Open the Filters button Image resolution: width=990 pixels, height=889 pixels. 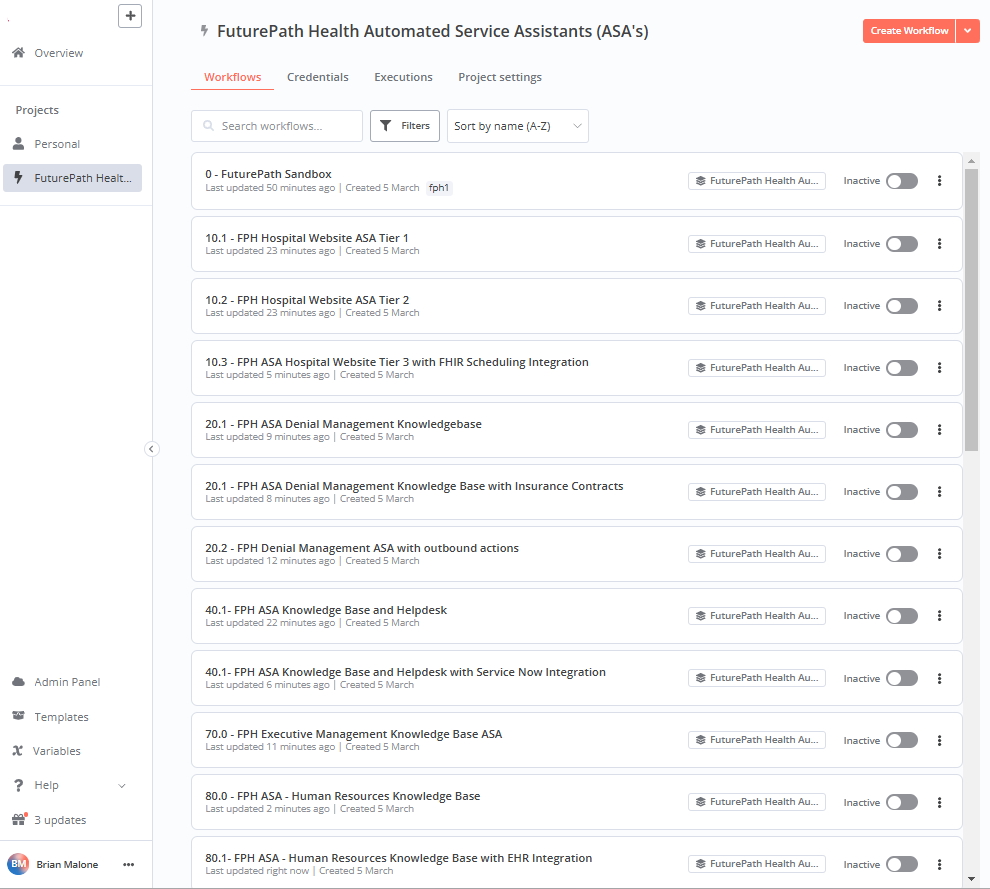tap(405, 126)
